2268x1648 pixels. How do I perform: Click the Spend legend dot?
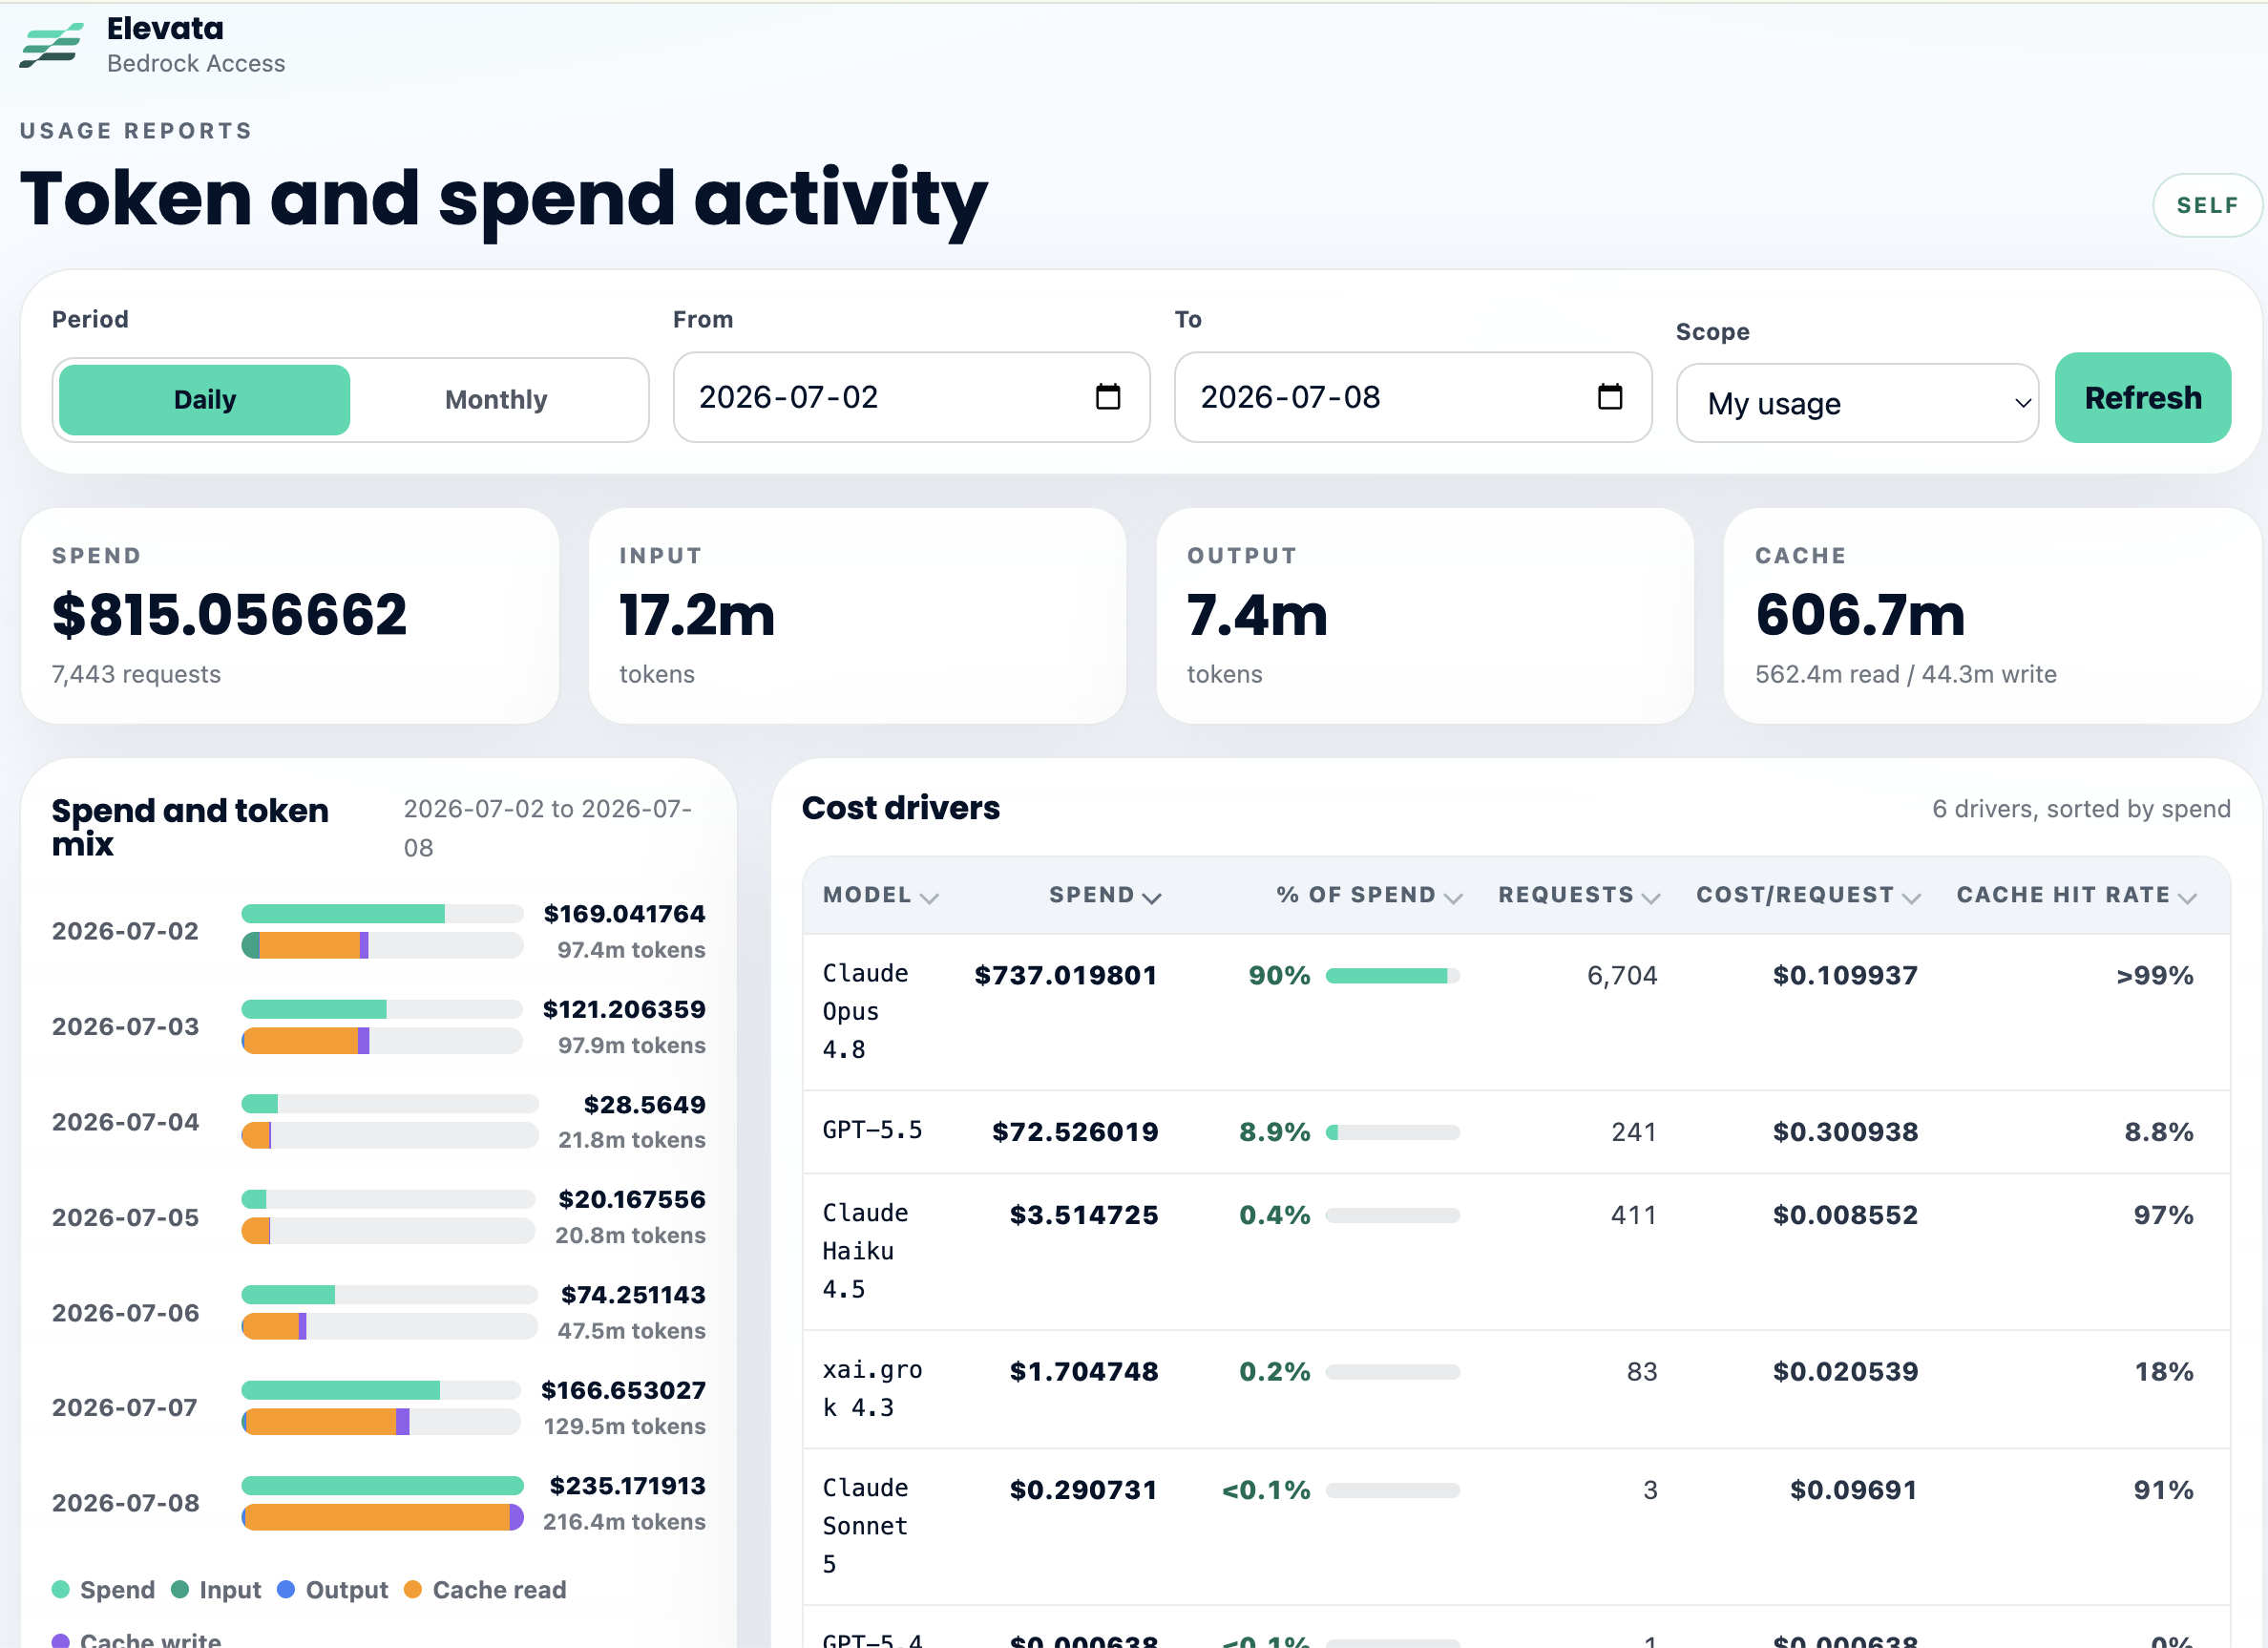coord(60,1589)
